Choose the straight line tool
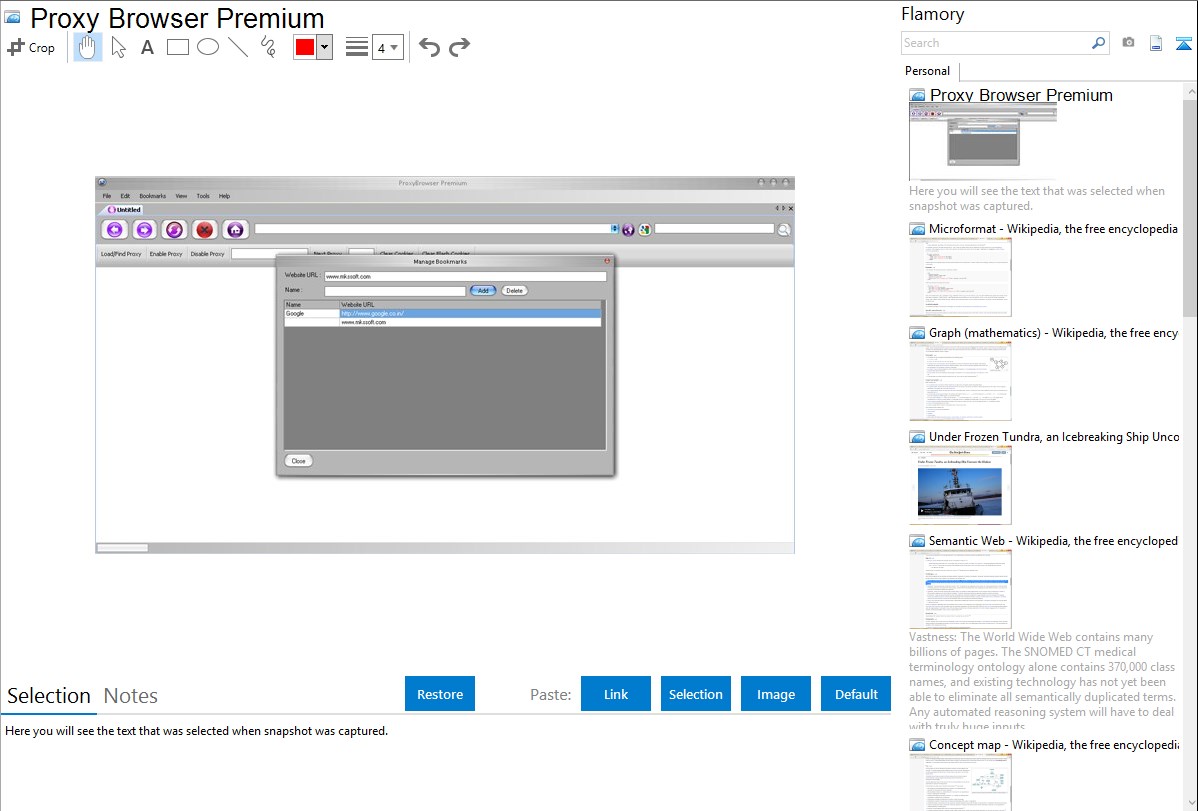Image resolution: width=1198 pixels, height=811 pixels. (238, 47)
